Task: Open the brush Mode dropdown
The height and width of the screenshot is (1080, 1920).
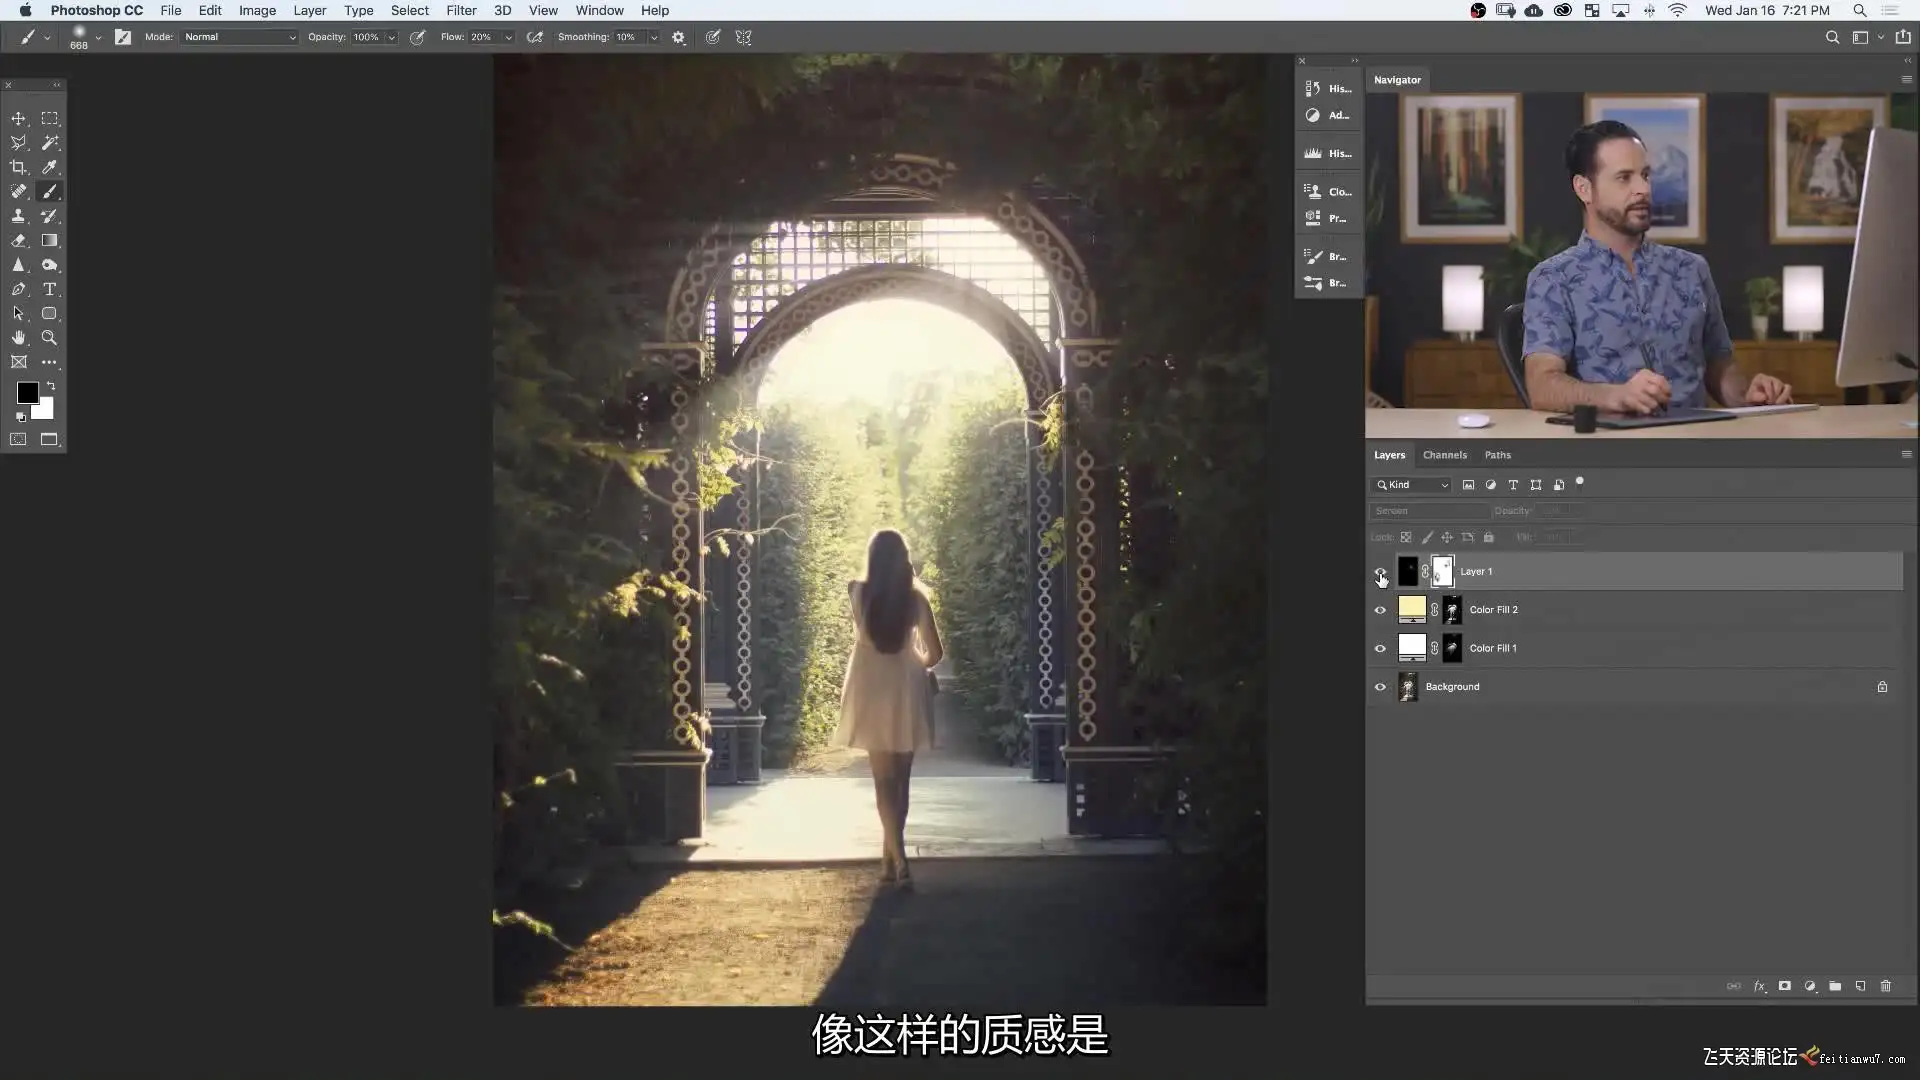Action: point(240,37)
